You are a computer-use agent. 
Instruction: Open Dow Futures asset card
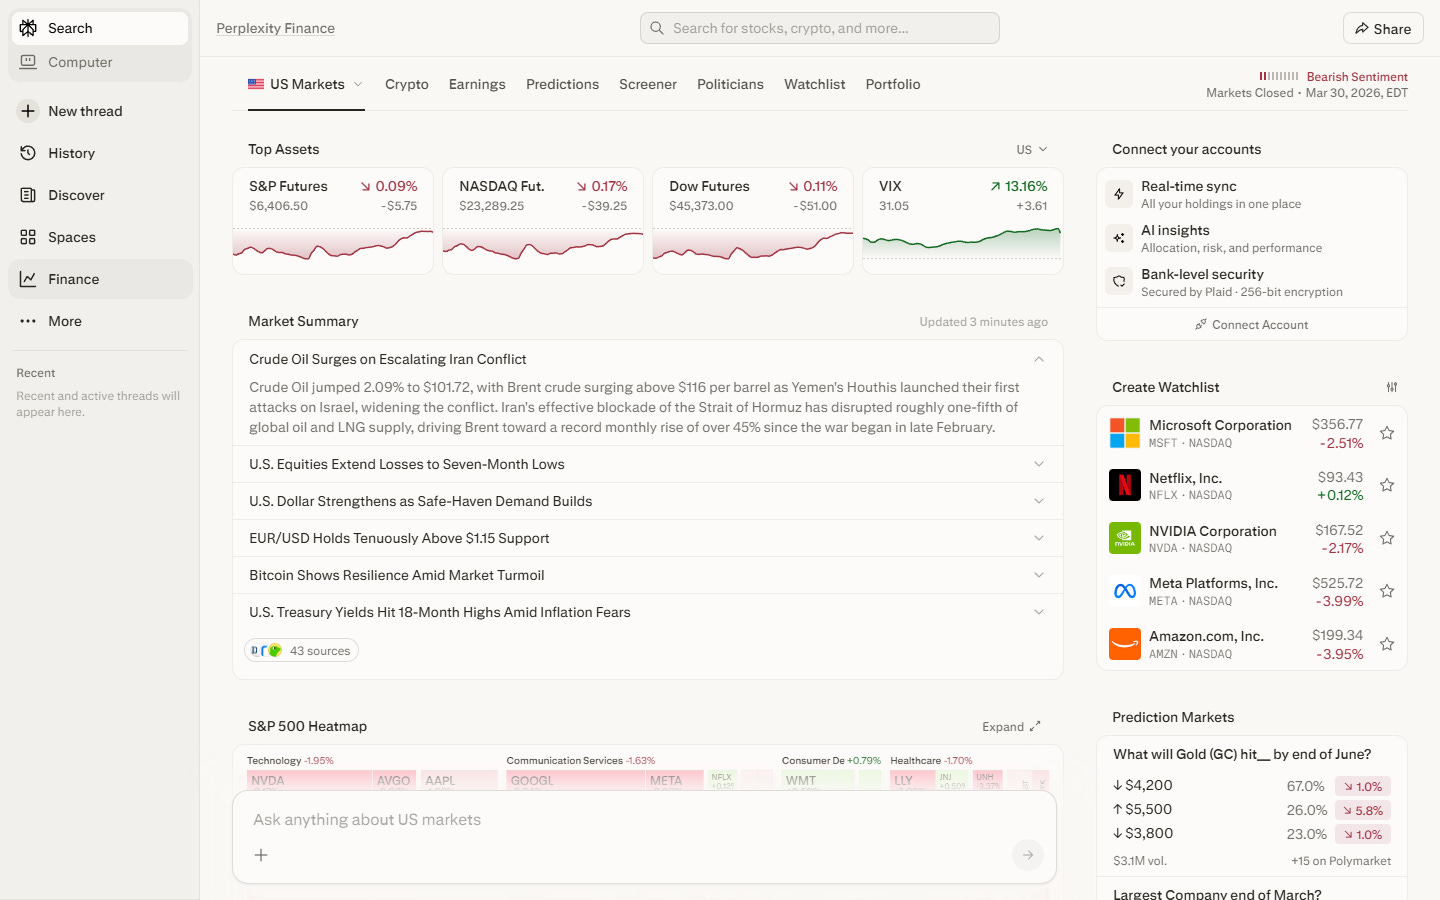point(753,221)
